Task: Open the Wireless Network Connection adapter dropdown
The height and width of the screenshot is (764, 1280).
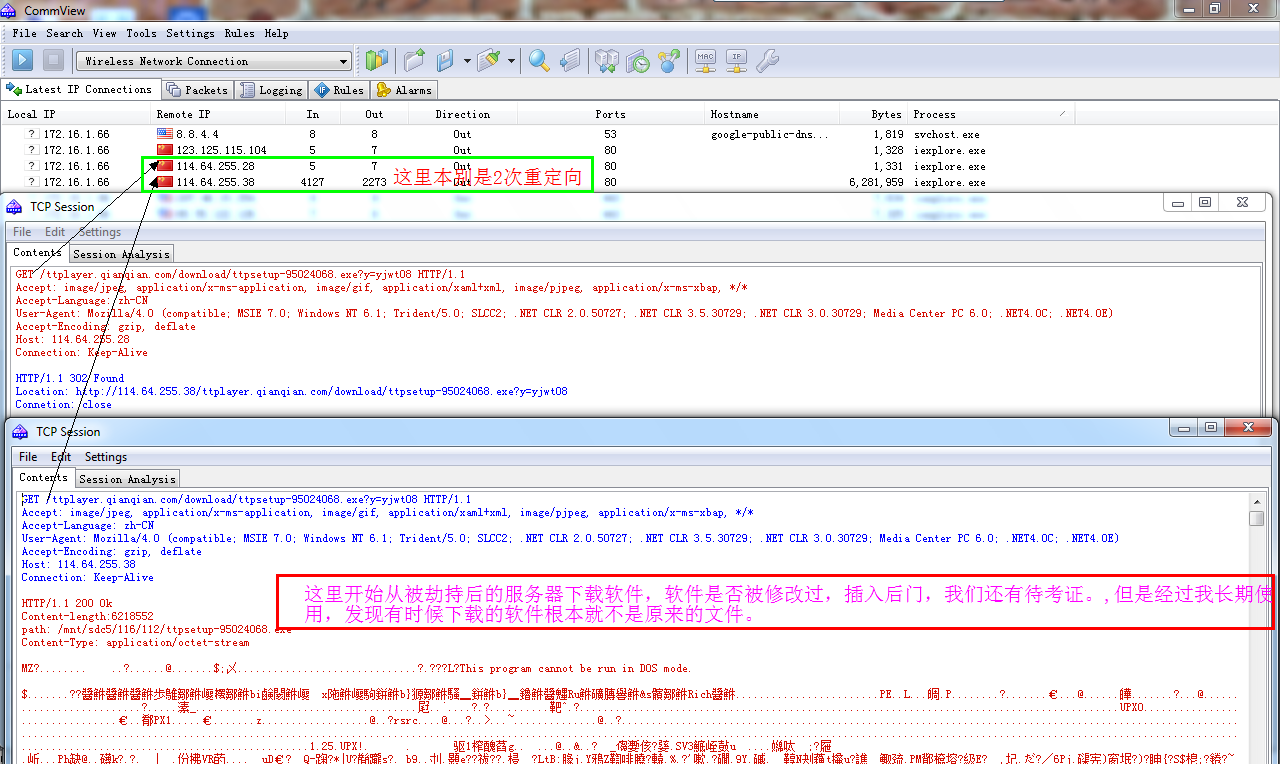Action: click(214, 61)
